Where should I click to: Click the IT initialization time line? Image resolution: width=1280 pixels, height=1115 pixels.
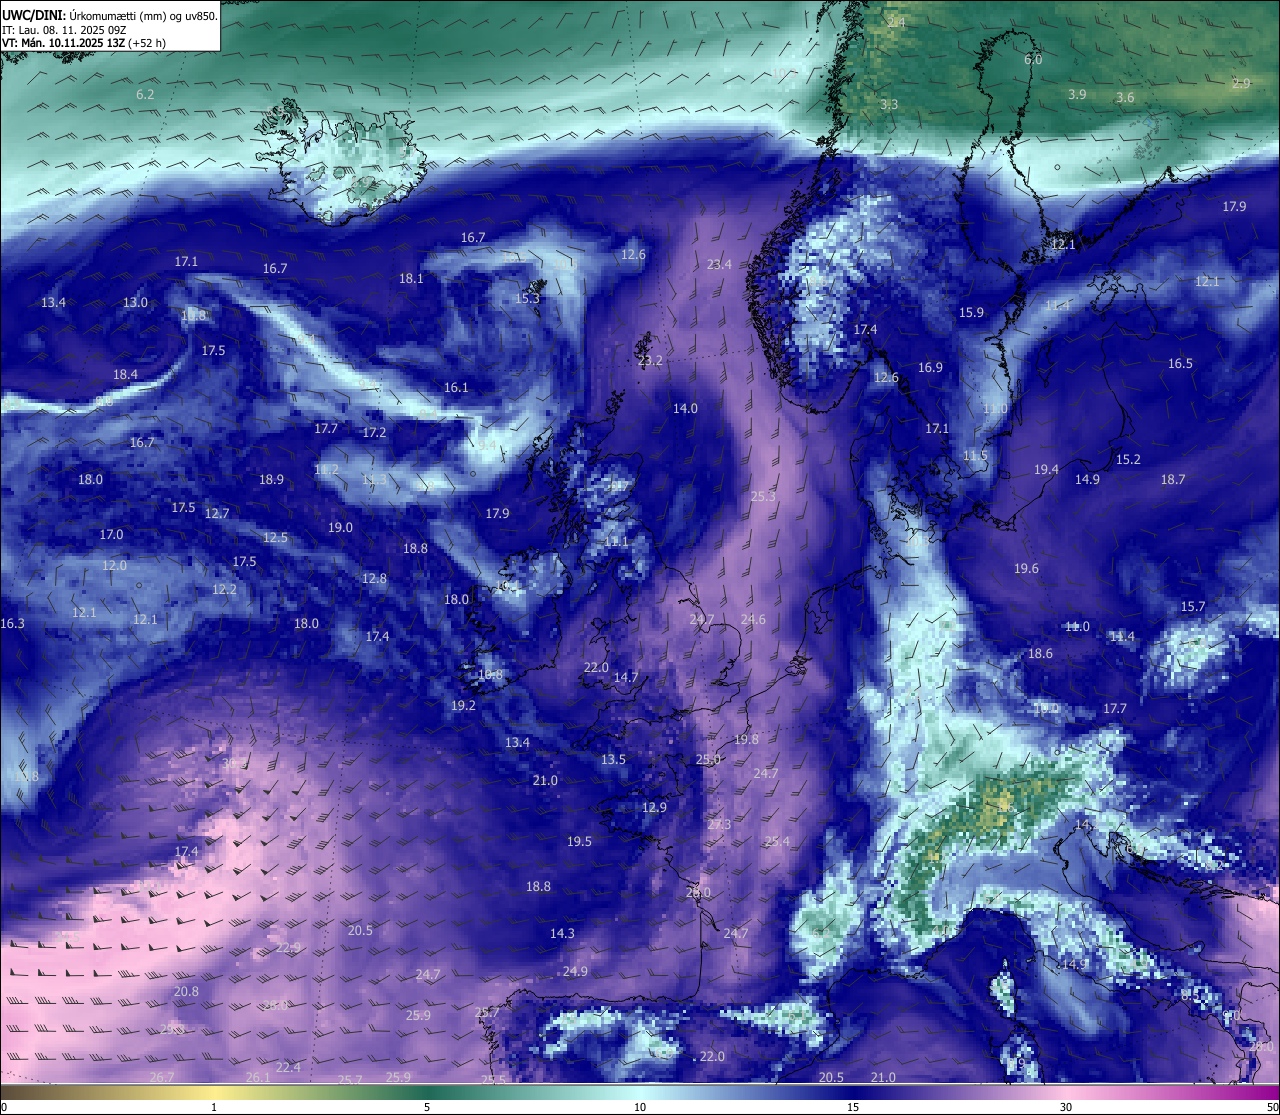click(x=64, y=30)
